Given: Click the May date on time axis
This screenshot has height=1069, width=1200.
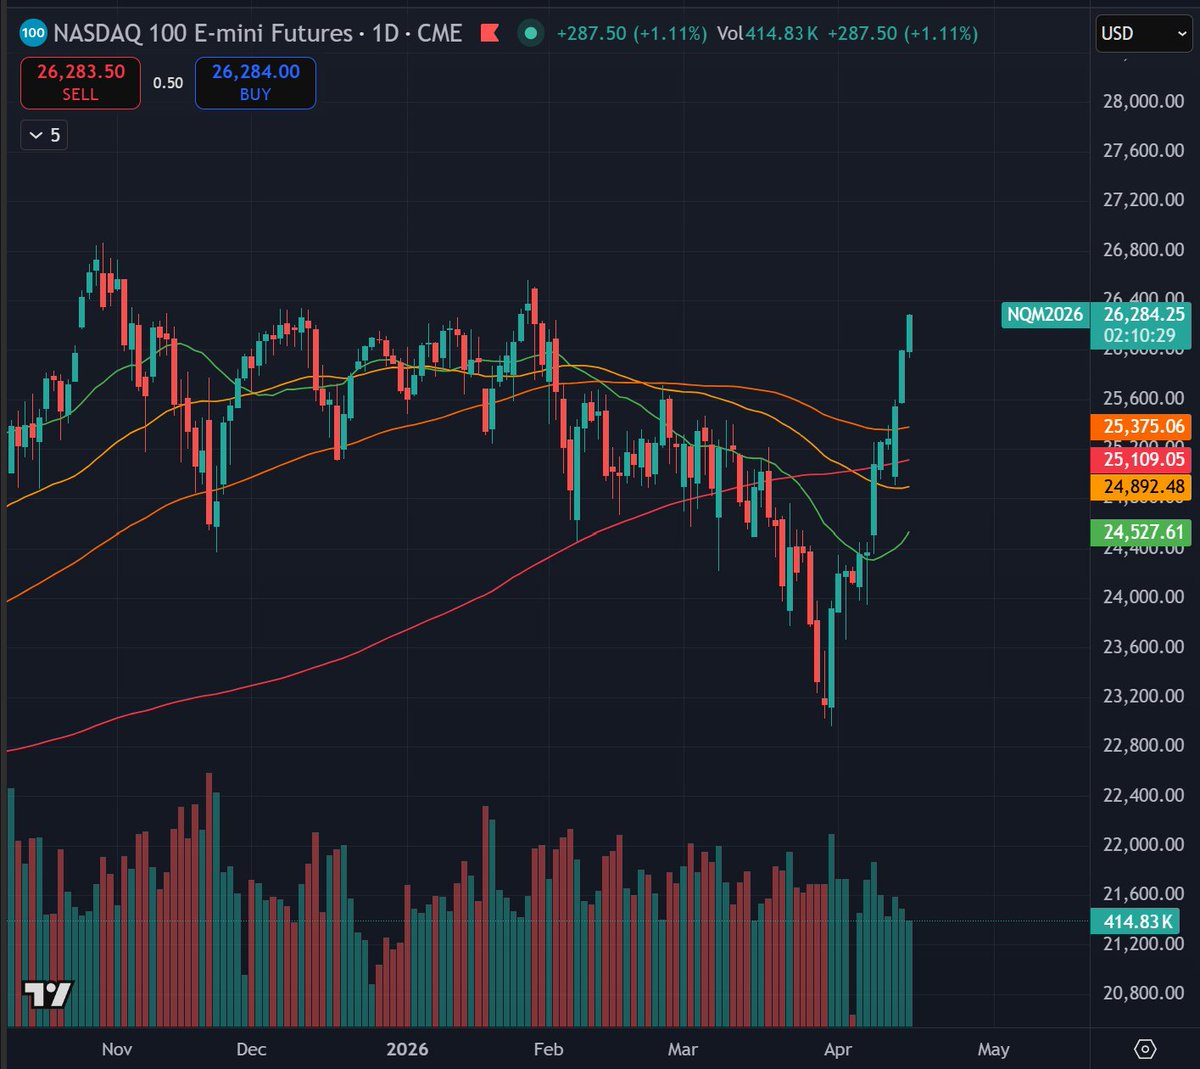Looking at the screenshot, I should click(x=993, y=1049).
